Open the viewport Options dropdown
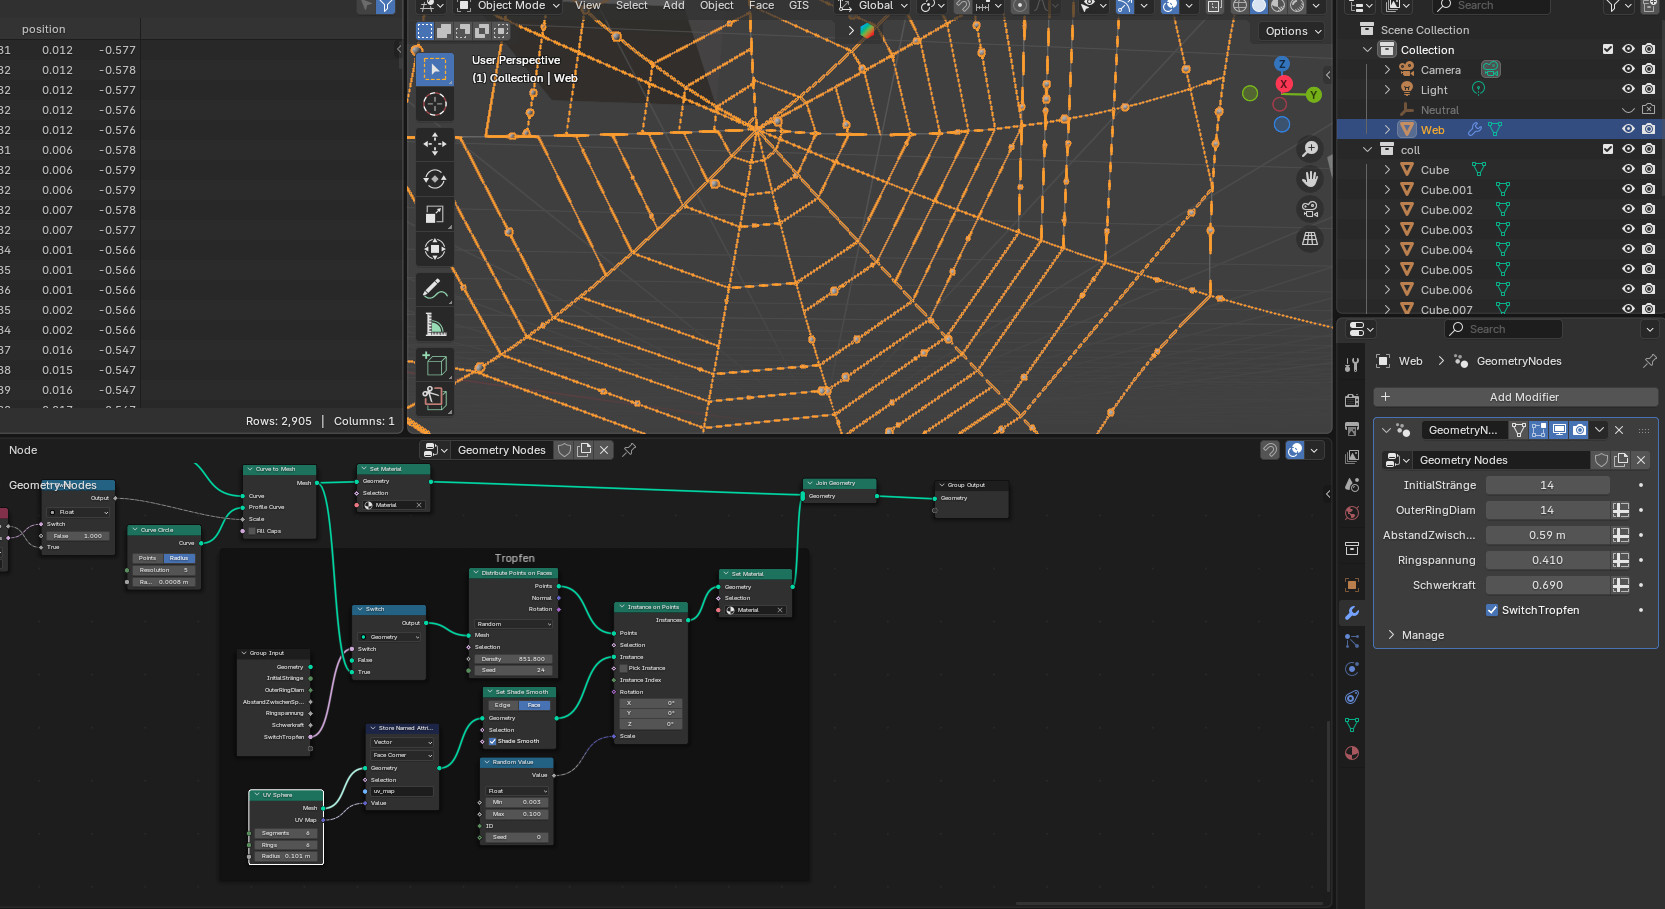This screenshot has width=1665, height=909. (1293, 31)
